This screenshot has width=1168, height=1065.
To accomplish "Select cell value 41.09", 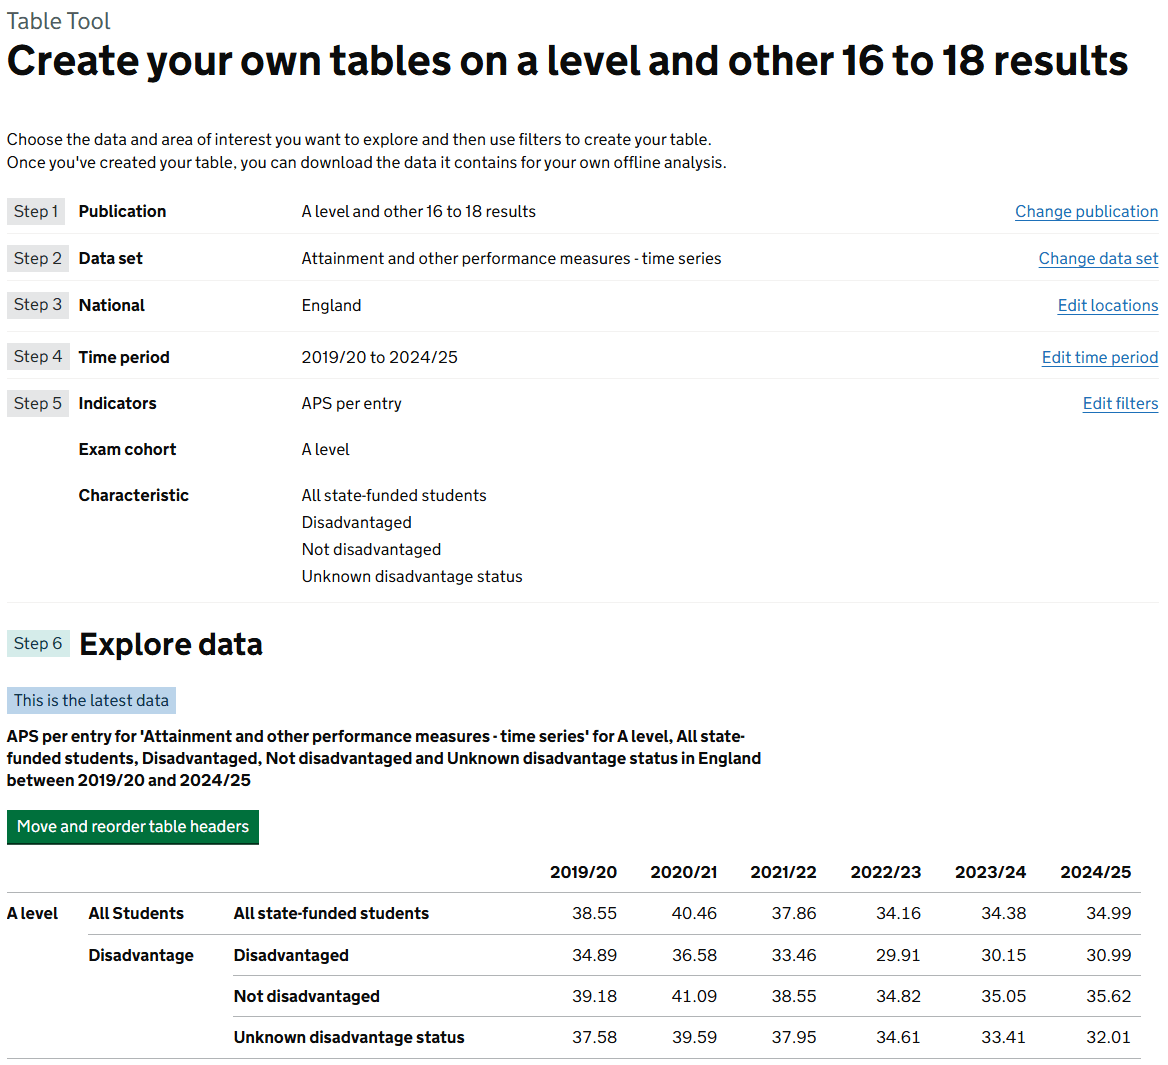I will pyautogui.click(x=694, y=996).
